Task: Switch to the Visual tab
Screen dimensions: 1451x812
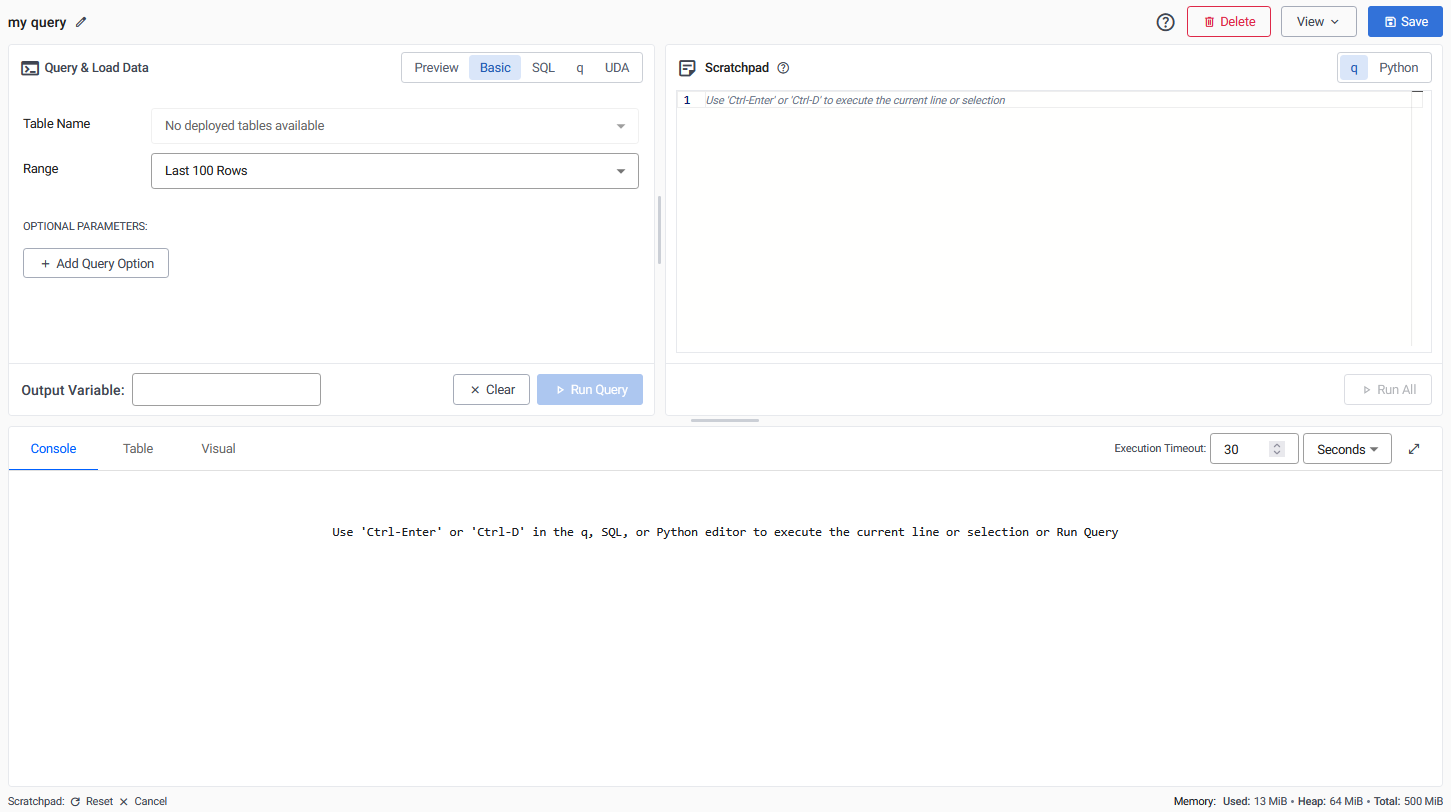Action: (x=218, y=448)
